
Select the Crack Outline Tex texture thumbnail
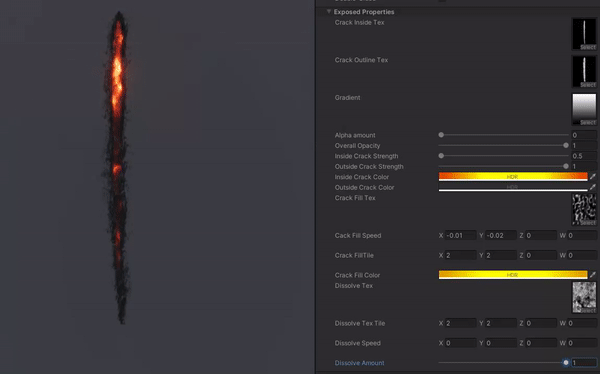[584, 72]
